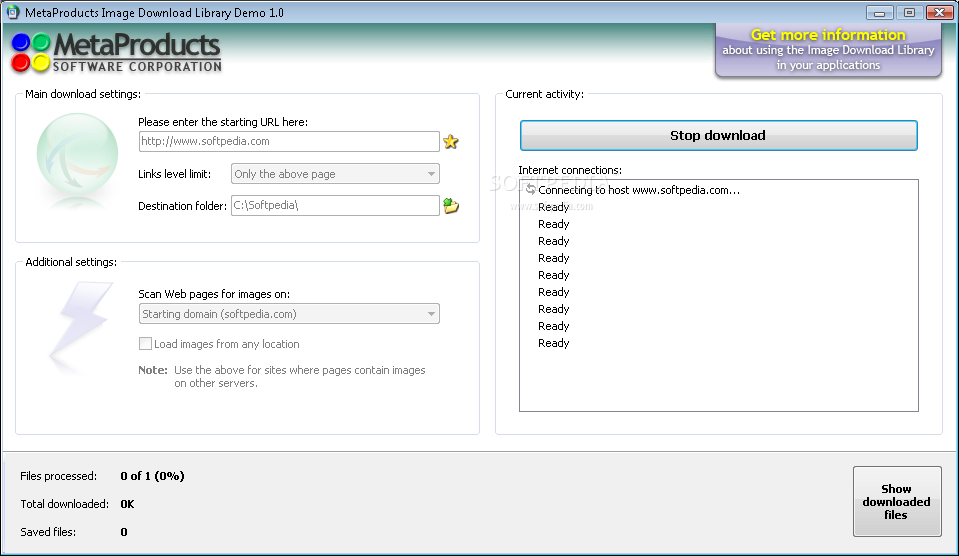Screen dimensions: 959x556
Task: Click the Stop download button
Action: pyautogui.click(x=719, y=135)
